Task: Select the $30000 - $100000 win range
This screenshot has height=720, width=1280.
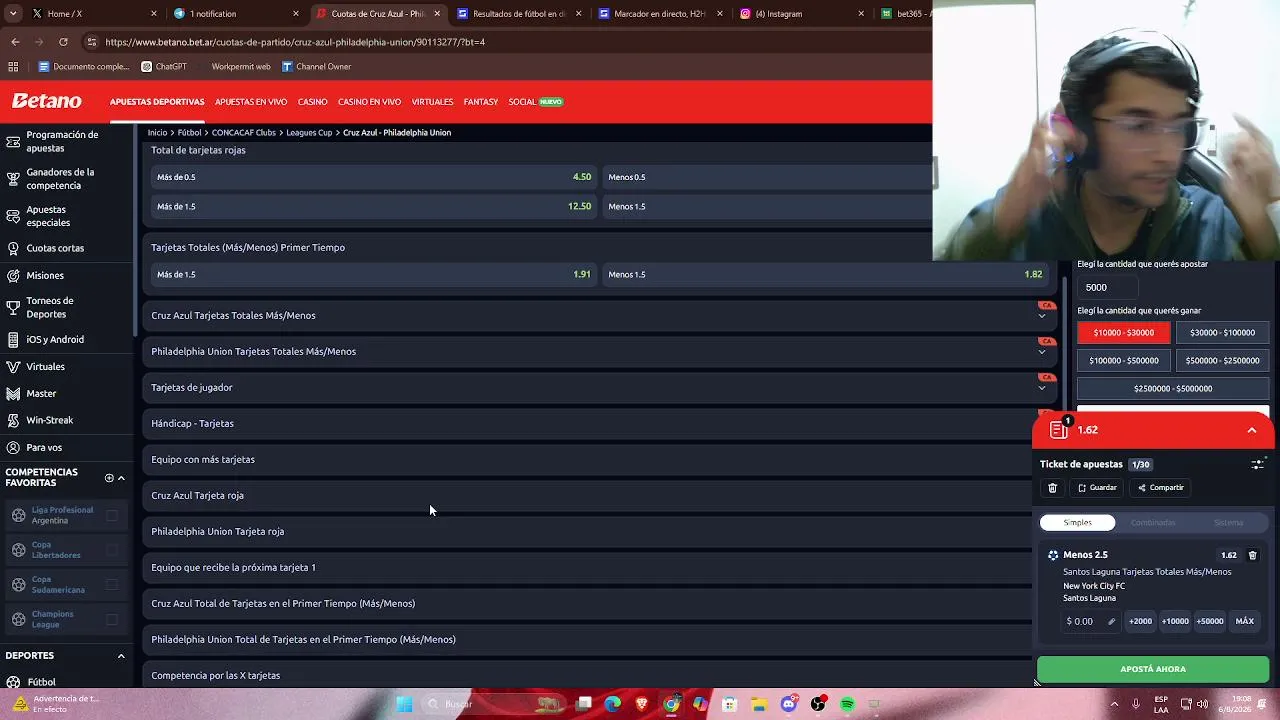Action: pos(1222,333)
